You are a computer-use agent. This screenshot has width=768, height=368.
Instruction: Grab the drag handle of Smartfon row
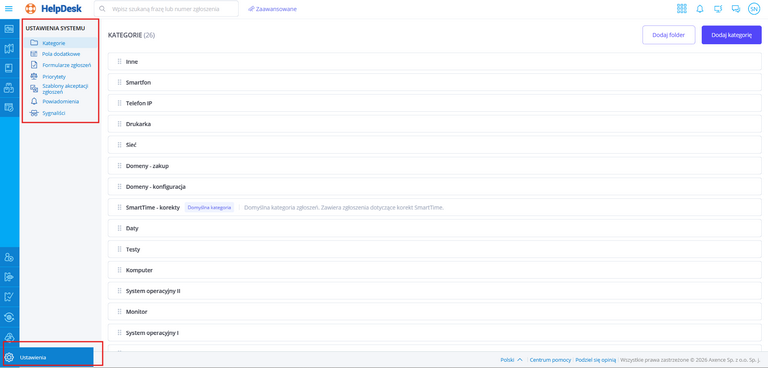click(120, 82)
